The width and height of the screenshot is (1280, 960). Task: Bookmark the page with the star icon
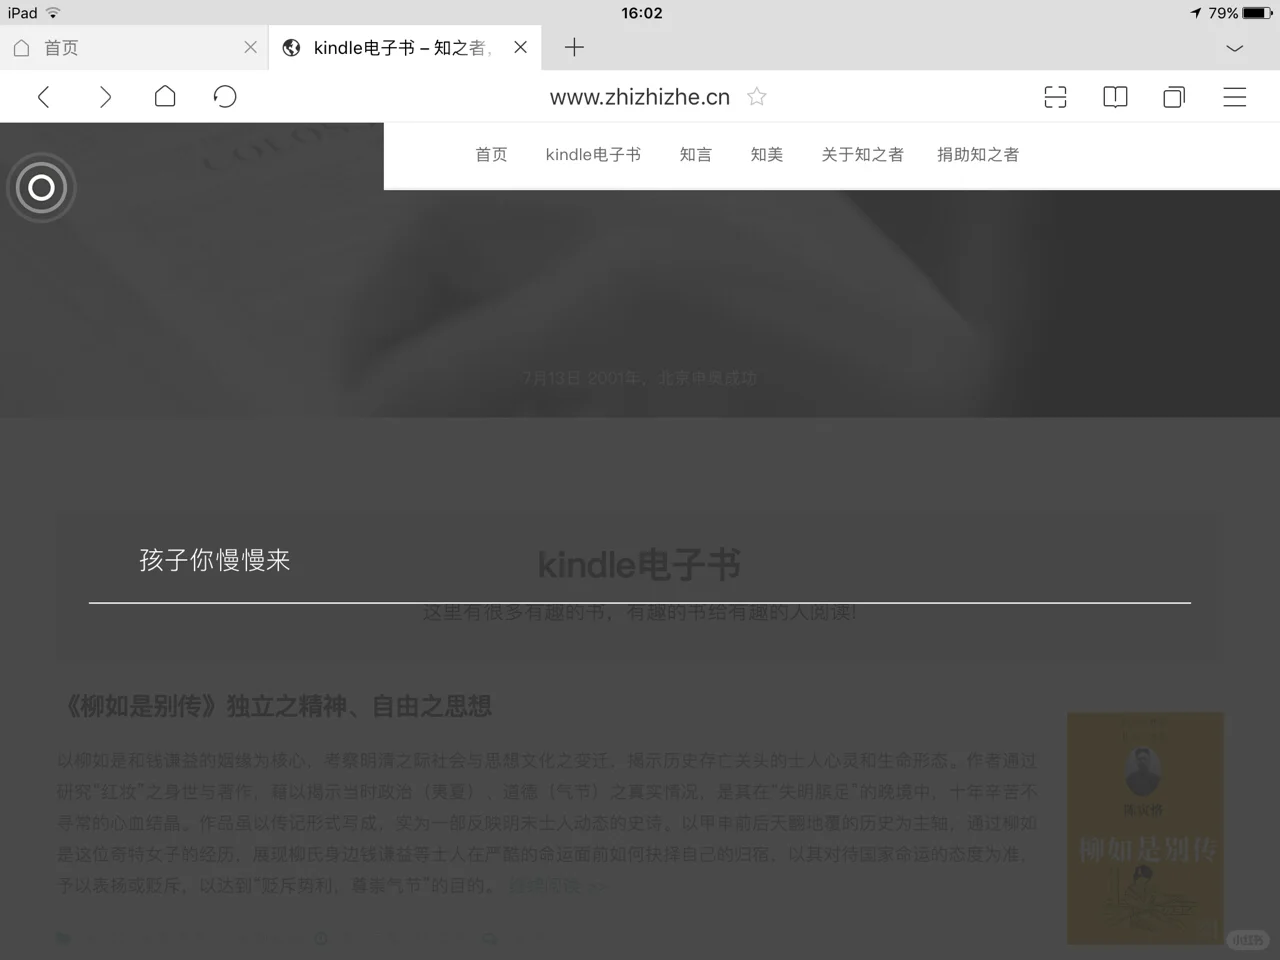pyautogui.click(x=757, y=97)
